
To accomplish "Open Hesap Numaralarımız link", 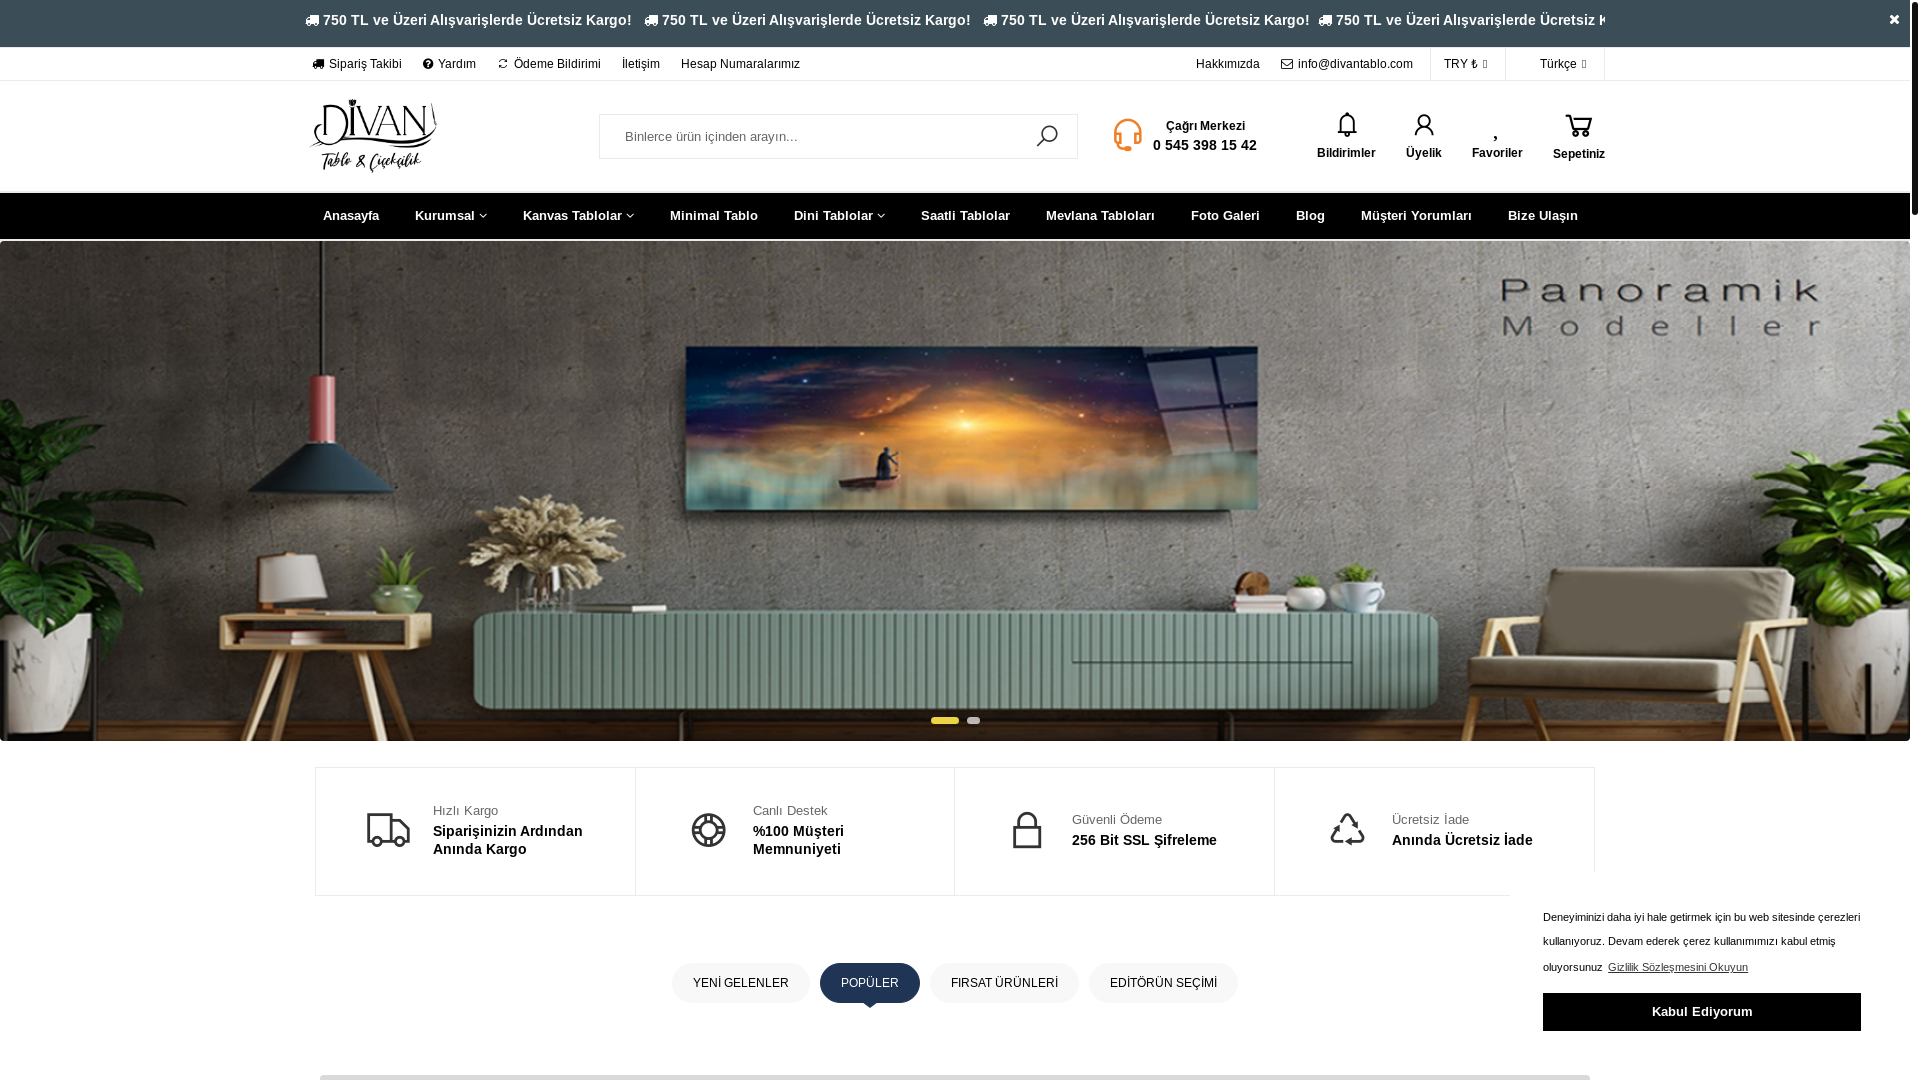I will (x=740, y=64).
